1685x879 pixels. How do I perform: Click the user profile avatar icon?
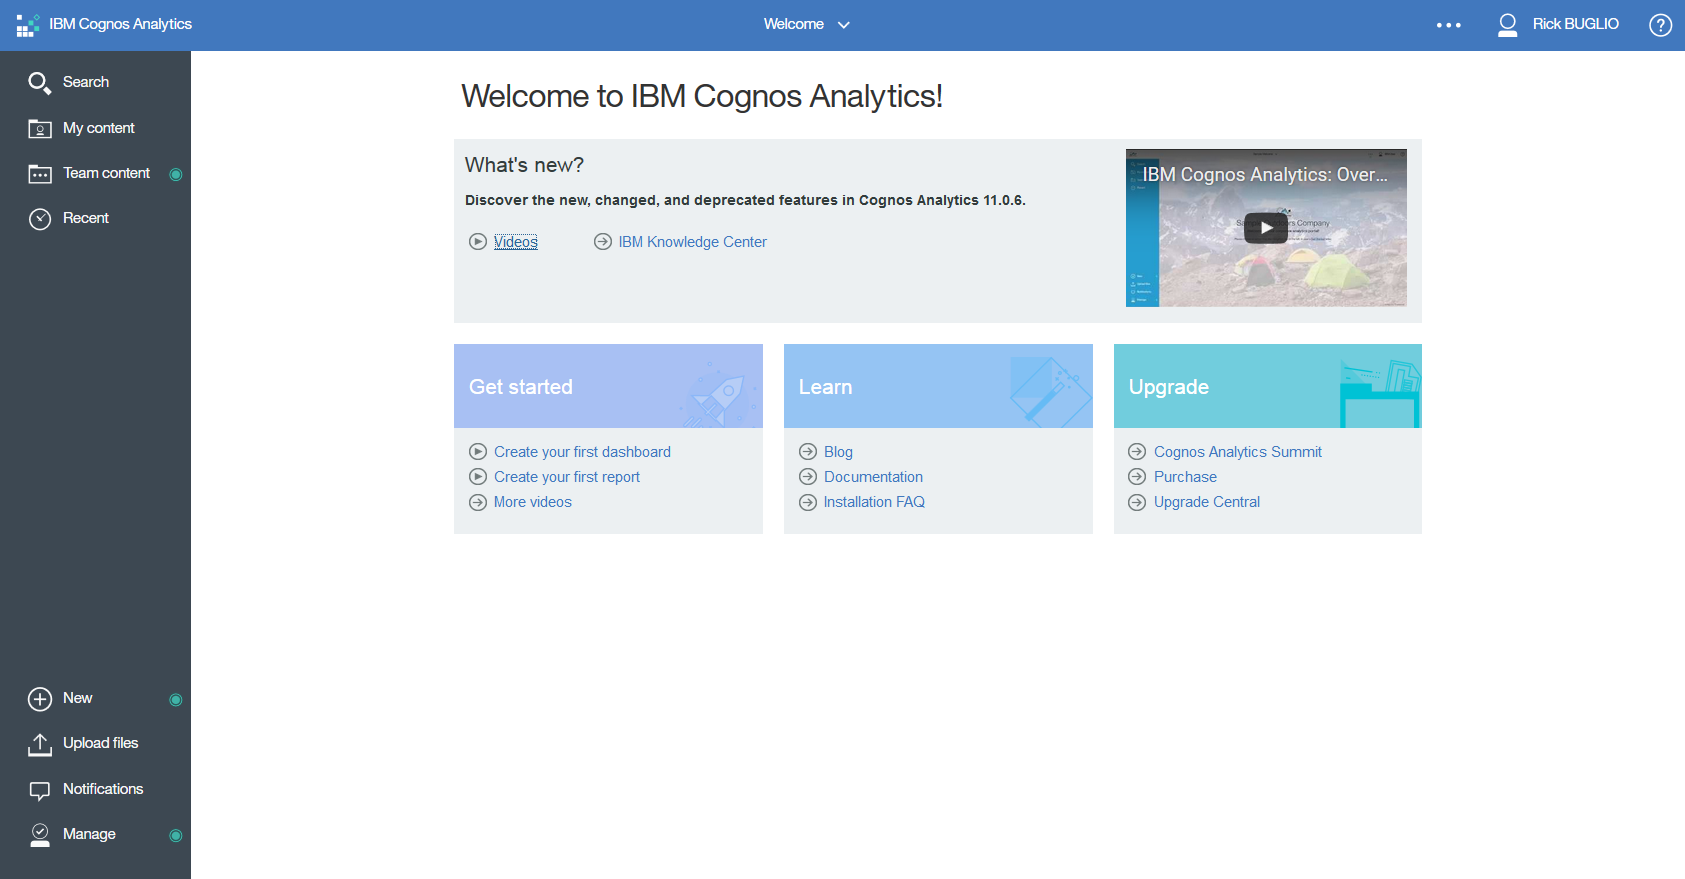click(x=1508, y=25)
